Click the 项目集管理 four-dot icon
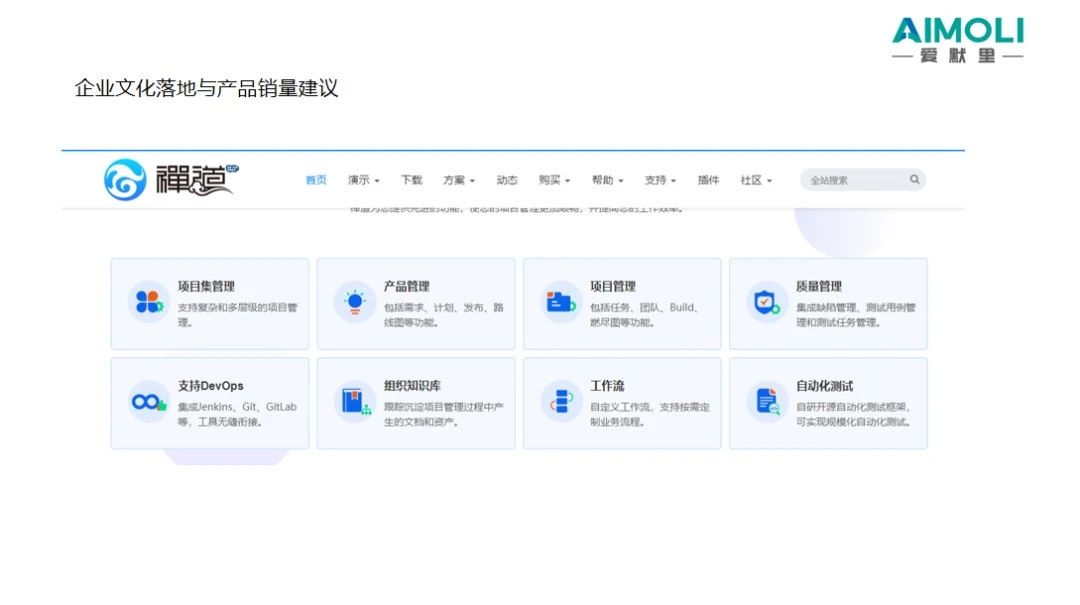1080x605 pixels. pyautogui.click(x=148, y=301)
